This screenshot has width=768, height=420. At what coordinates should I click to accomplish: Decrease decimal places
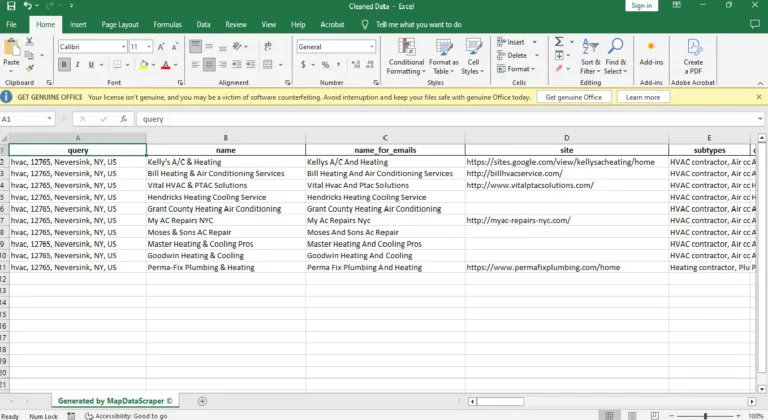pyautogui.click(x=370, y=64)
